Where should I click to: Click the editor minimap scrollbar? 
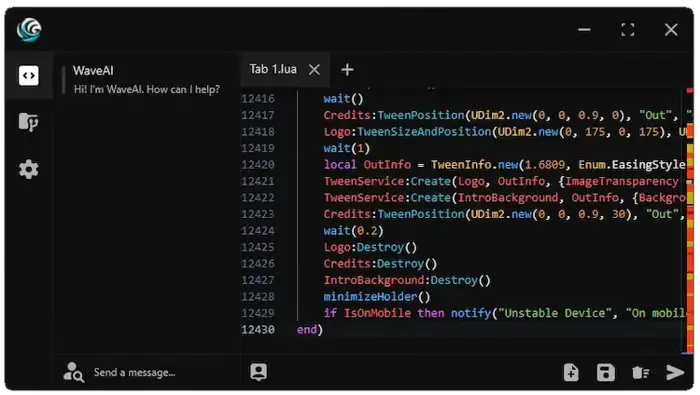[x=690, y=221]
